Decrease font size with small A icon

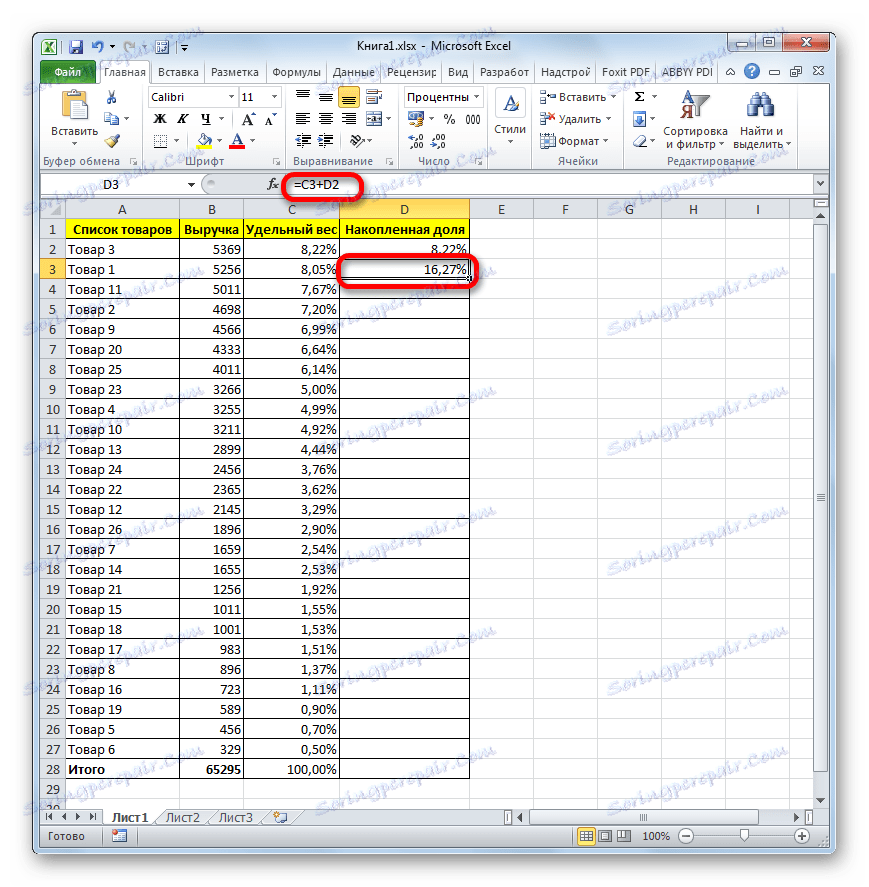tap(271, 119)
